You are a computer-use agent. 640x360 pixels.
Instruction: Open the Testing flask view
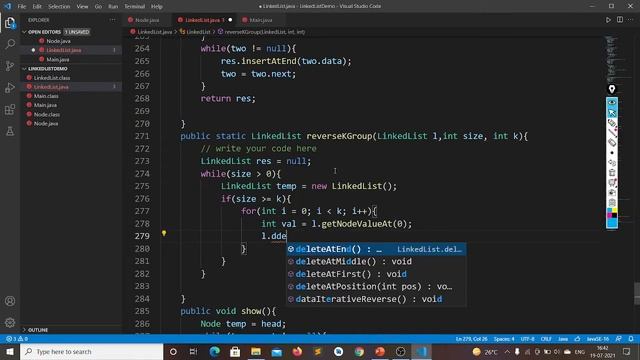pos(10,131)
